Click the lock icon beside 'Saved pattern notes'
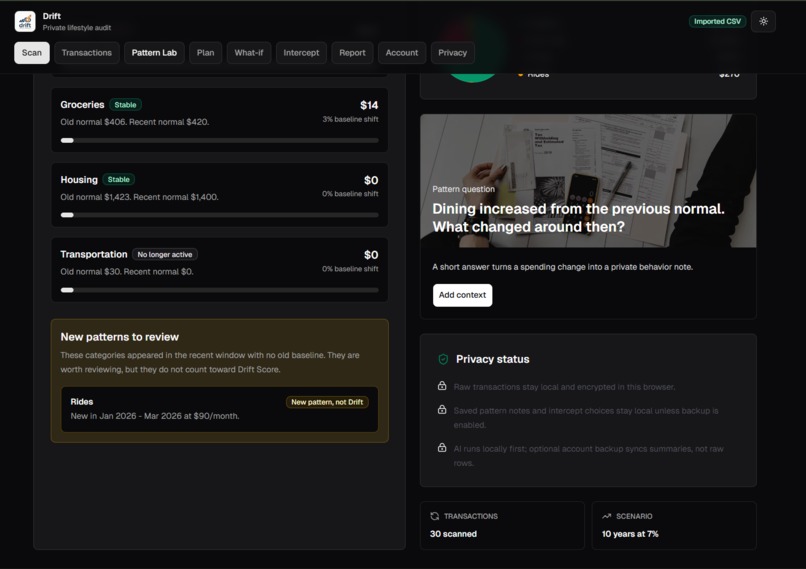This screenshot has height=569, width=806. tap(442, 409)
